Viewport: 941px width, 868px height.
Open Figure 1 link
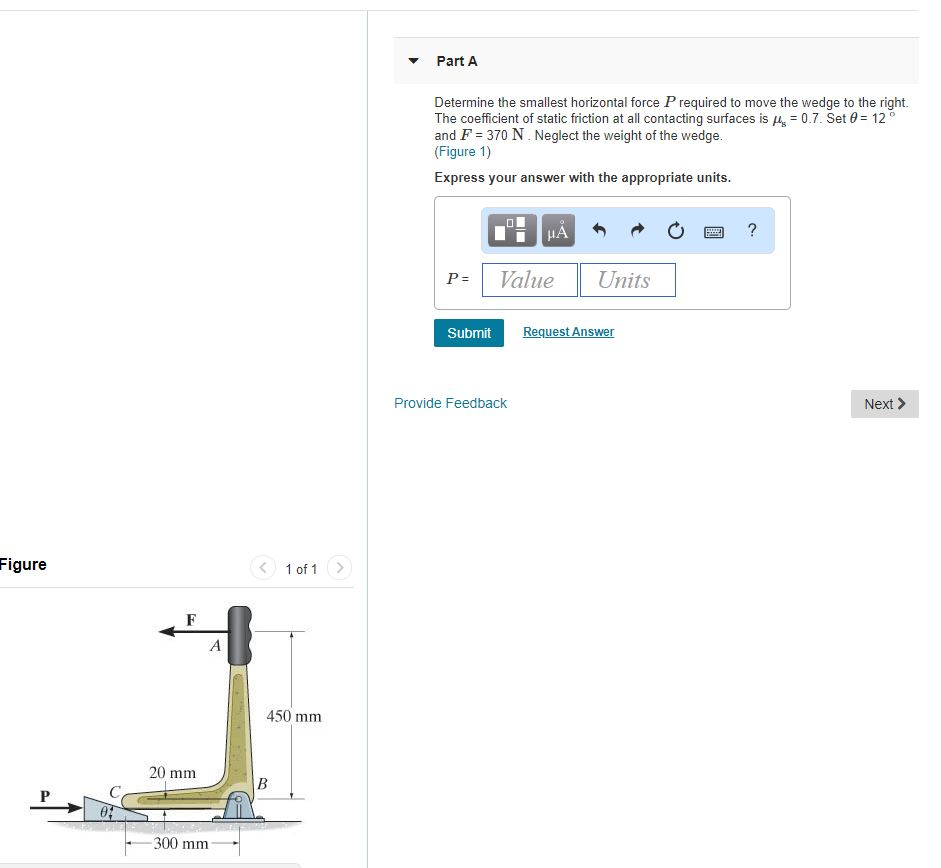[461, 151]
